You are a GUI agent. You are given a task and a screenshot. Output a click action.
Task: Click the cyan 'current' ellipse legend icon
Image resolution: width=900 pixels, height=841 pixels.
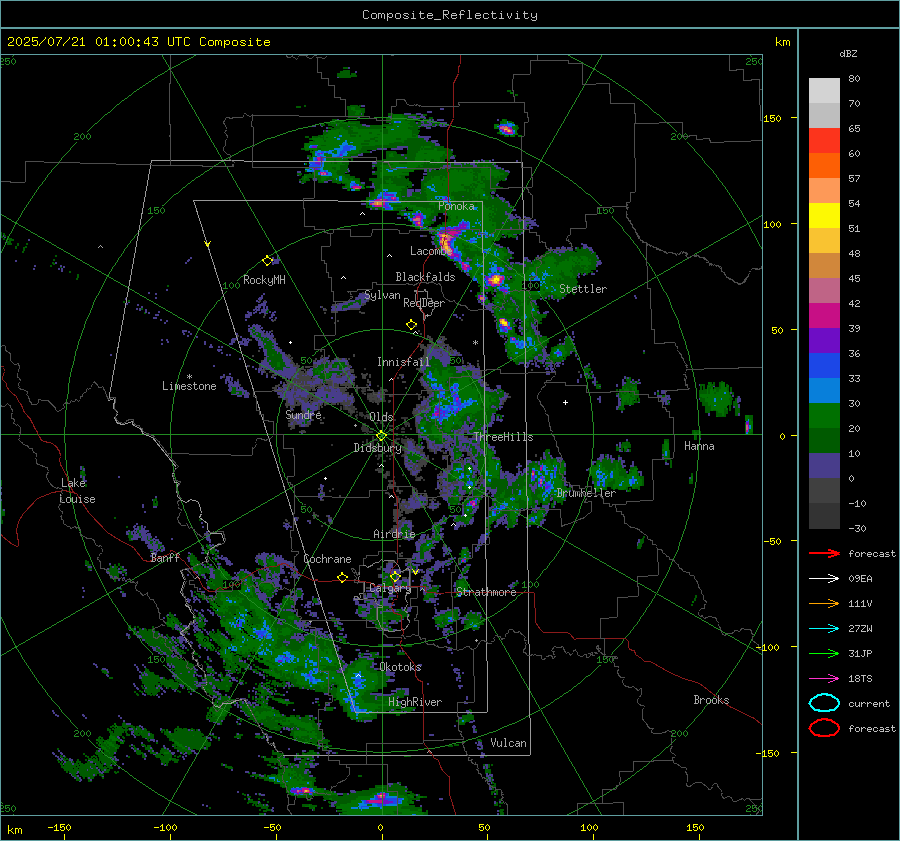(824, 703)
